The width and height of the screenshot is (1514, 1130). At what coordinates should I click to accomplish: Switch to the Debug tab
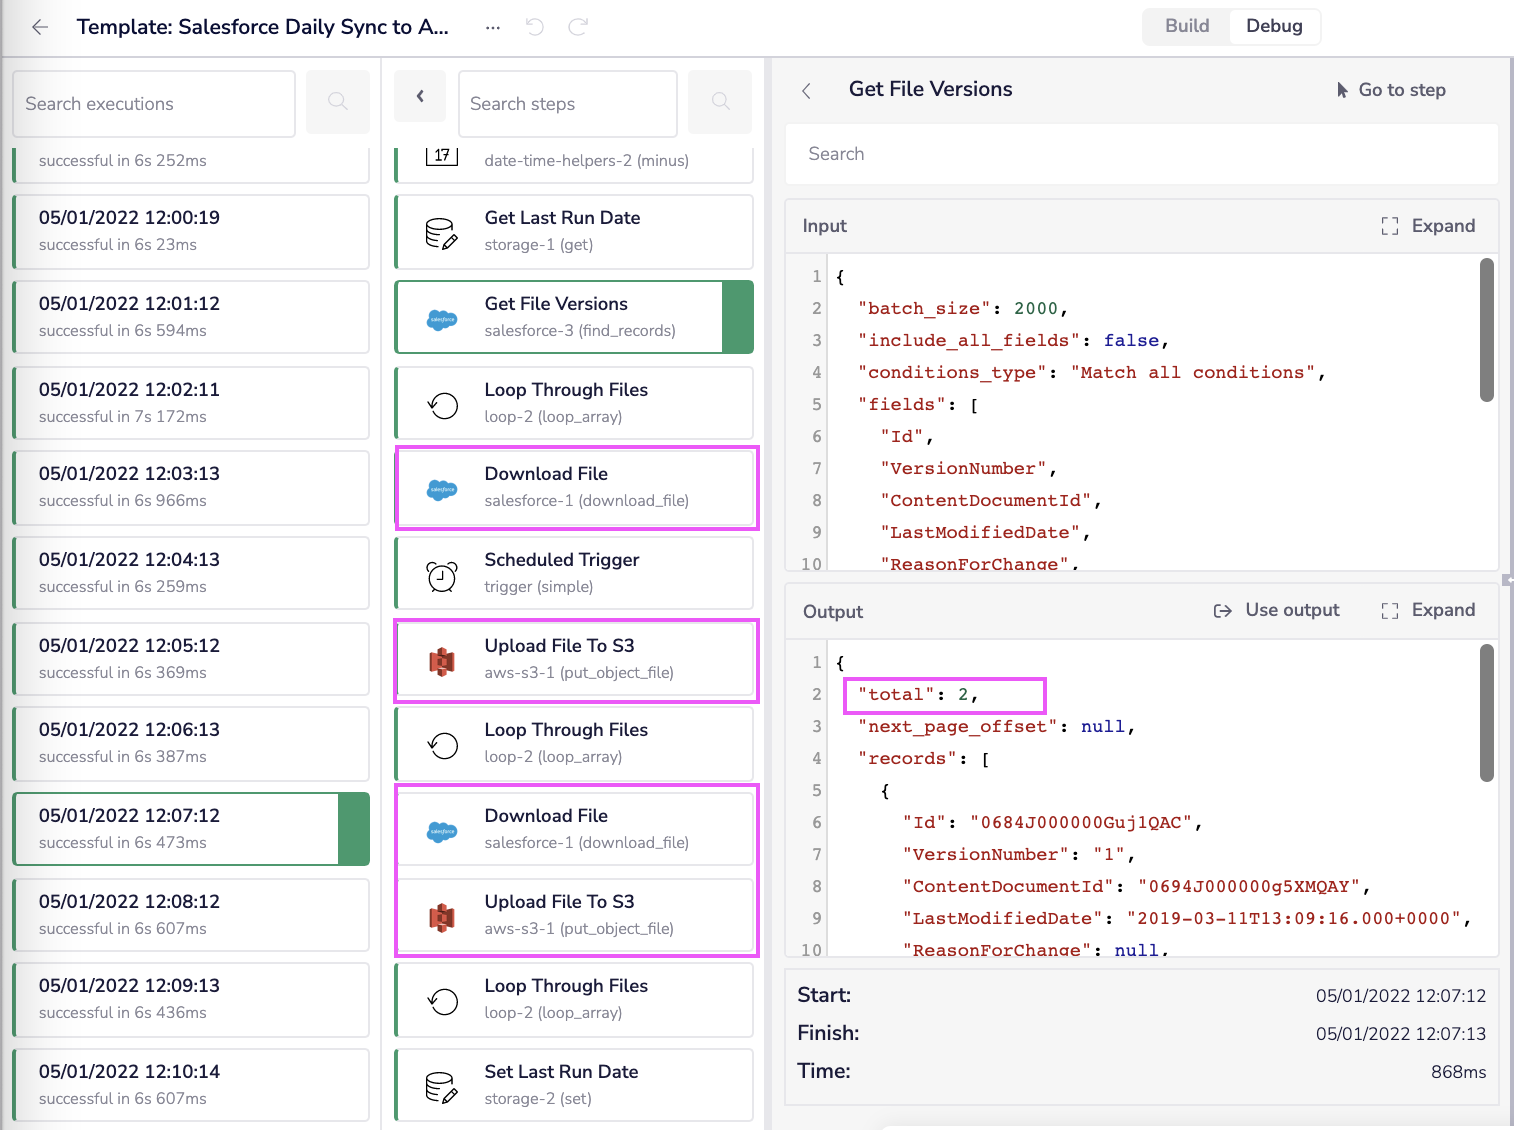click(x=1274, y=26)
